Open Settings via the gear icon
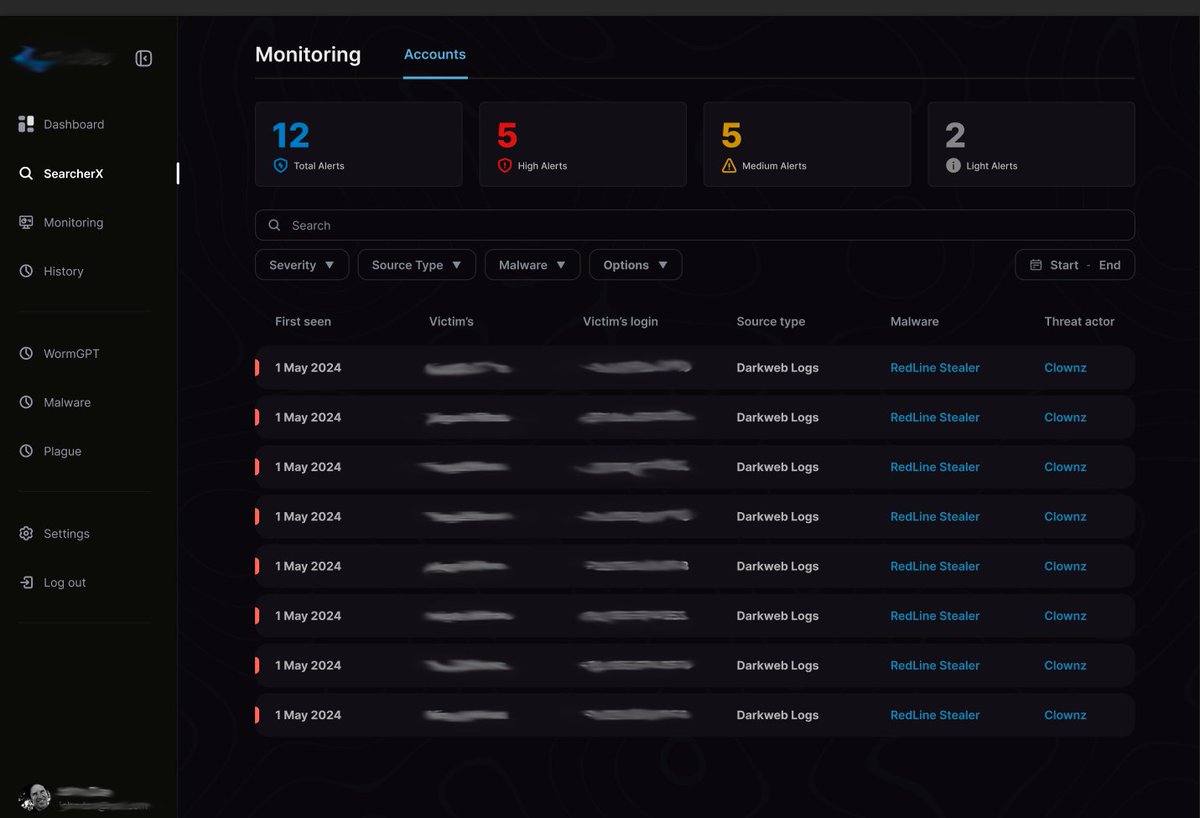 click(x=26, y=533)
